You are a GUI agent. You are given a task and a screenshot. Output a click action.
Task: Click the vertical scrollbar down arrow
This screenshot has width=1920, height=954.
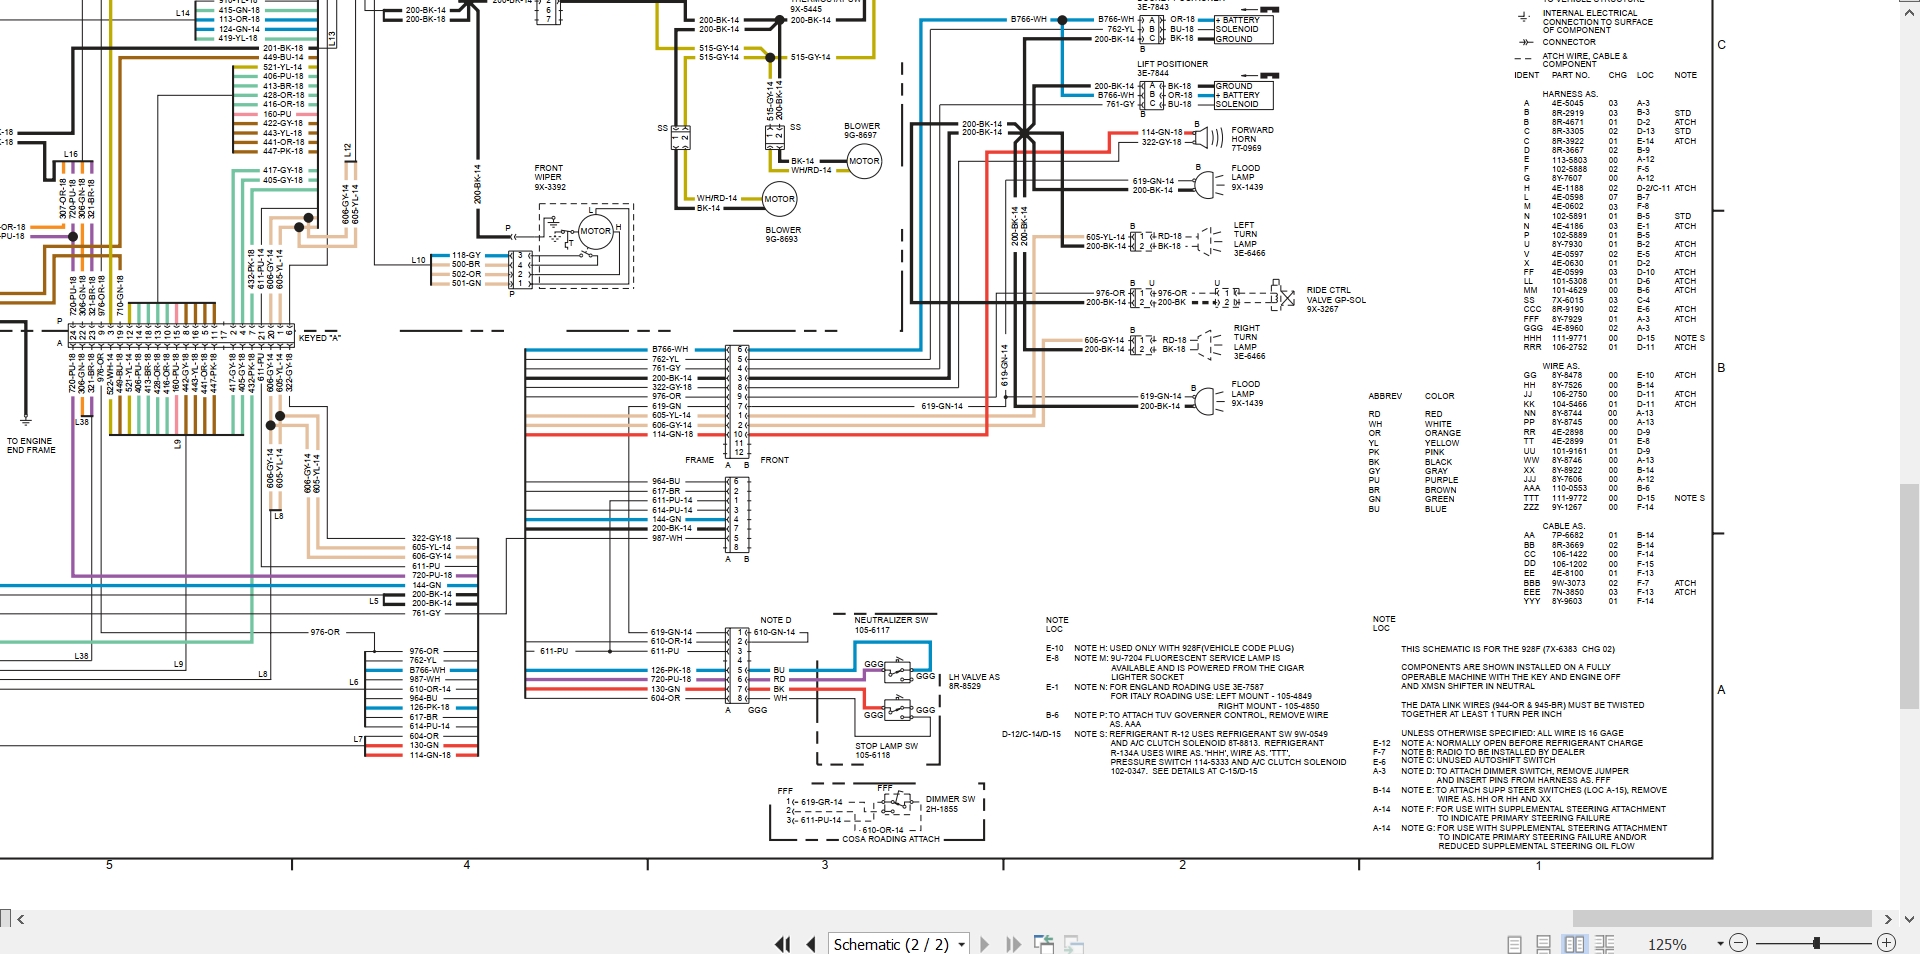(1910, 919)
